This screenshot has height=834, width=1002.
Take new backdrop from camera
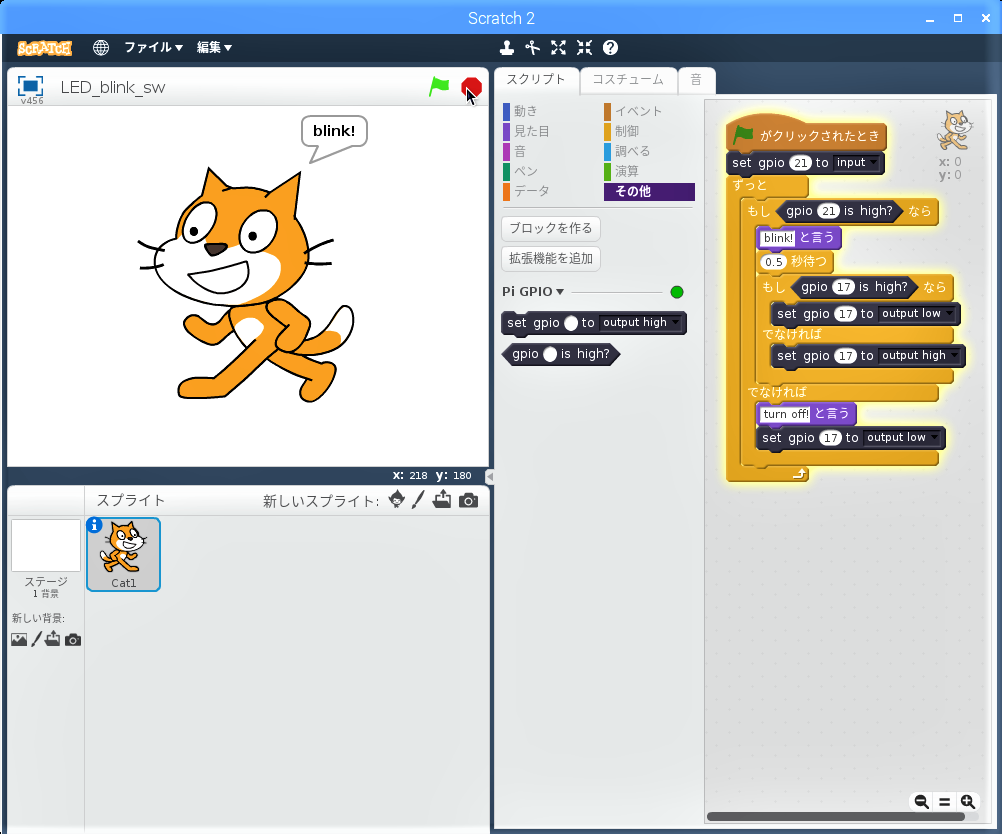[73, 640]
